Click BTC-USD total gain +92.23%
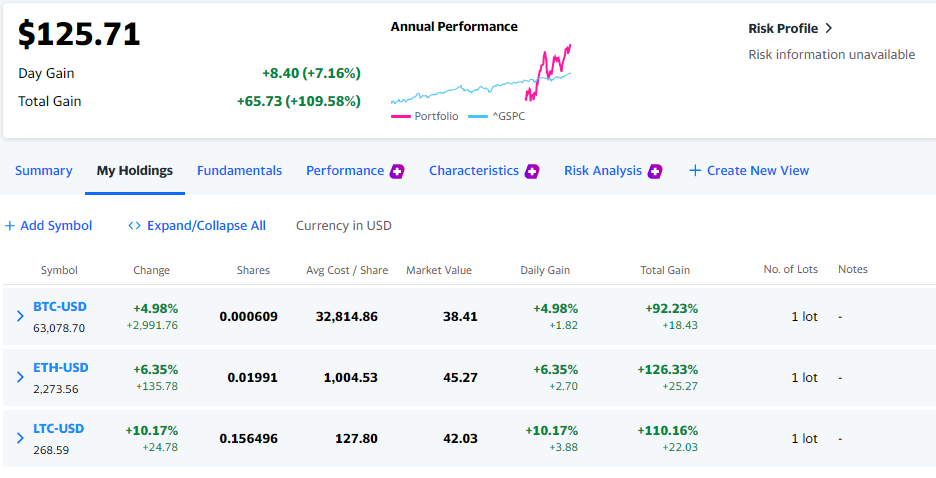This screenshot has width=936, height=478. click(672, 309)
